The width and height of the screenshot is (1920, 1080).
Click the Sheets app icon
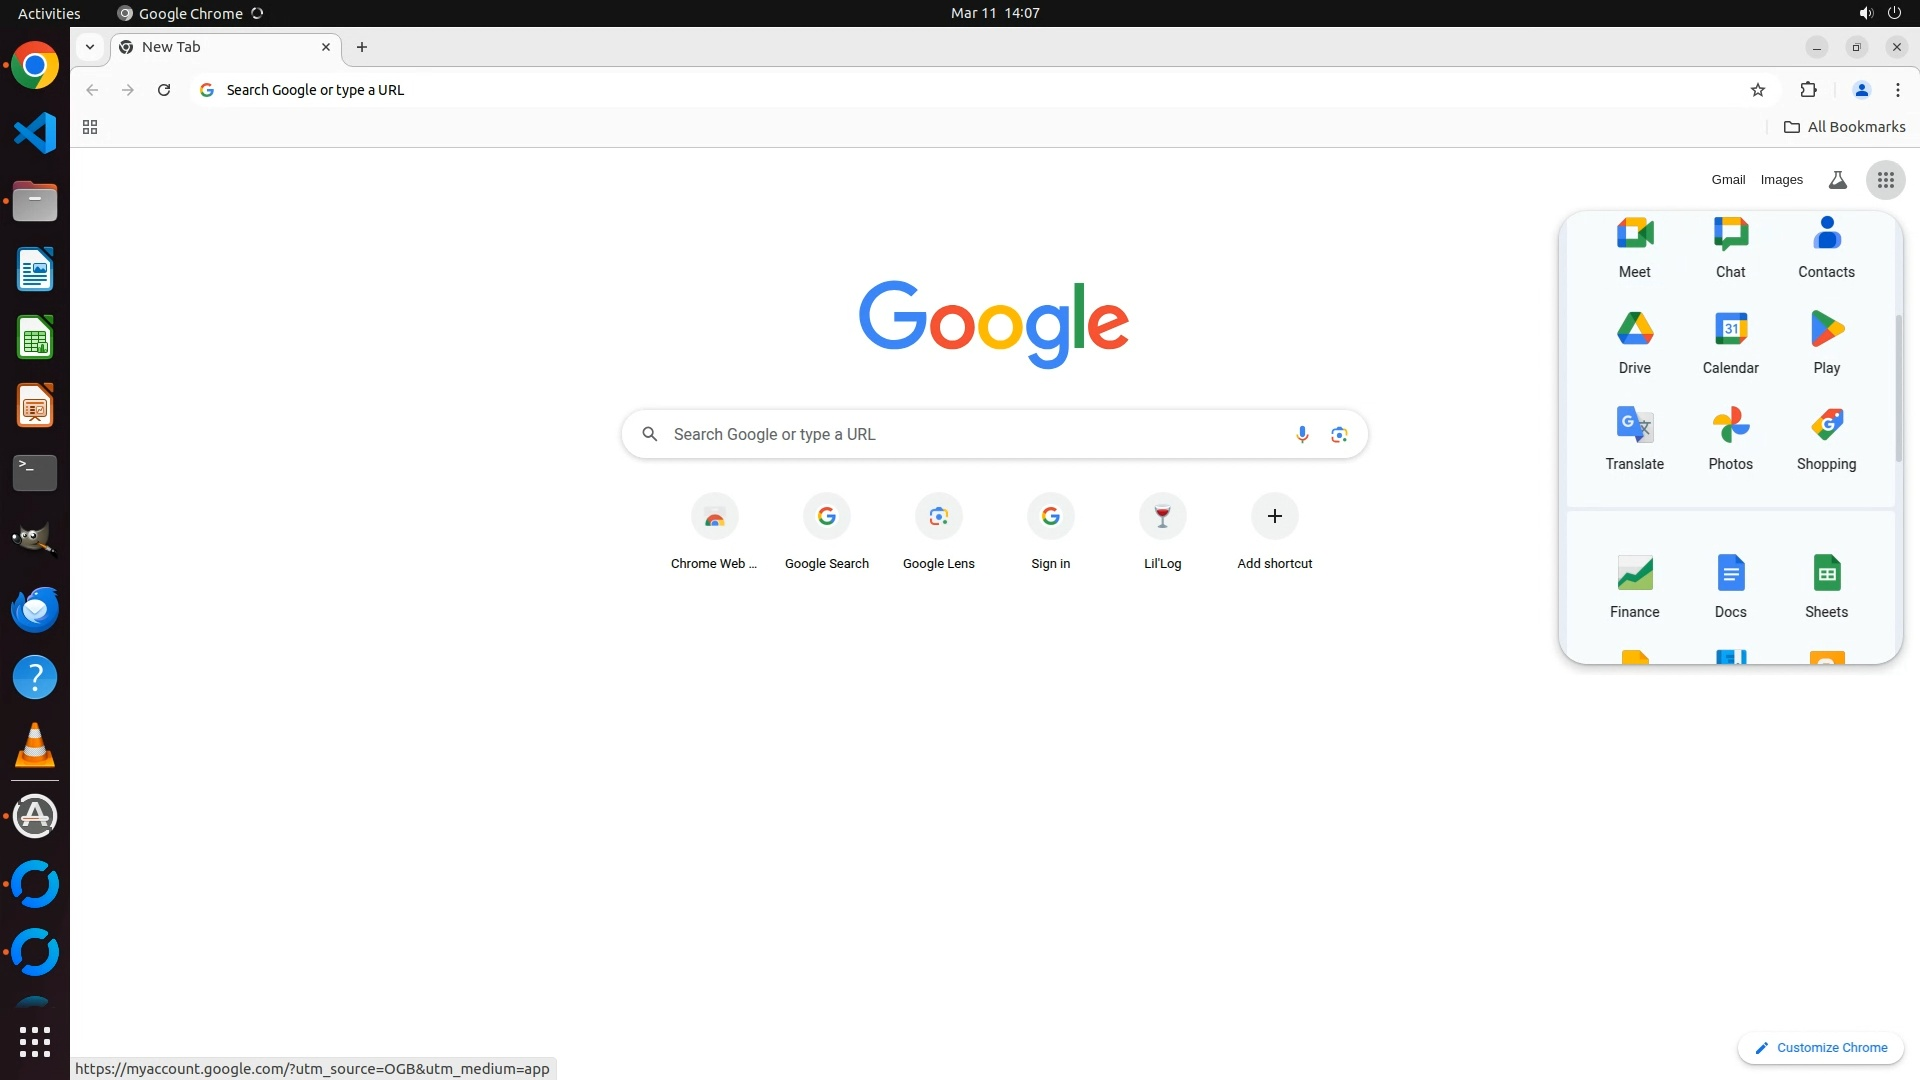tap(1826, 585)
